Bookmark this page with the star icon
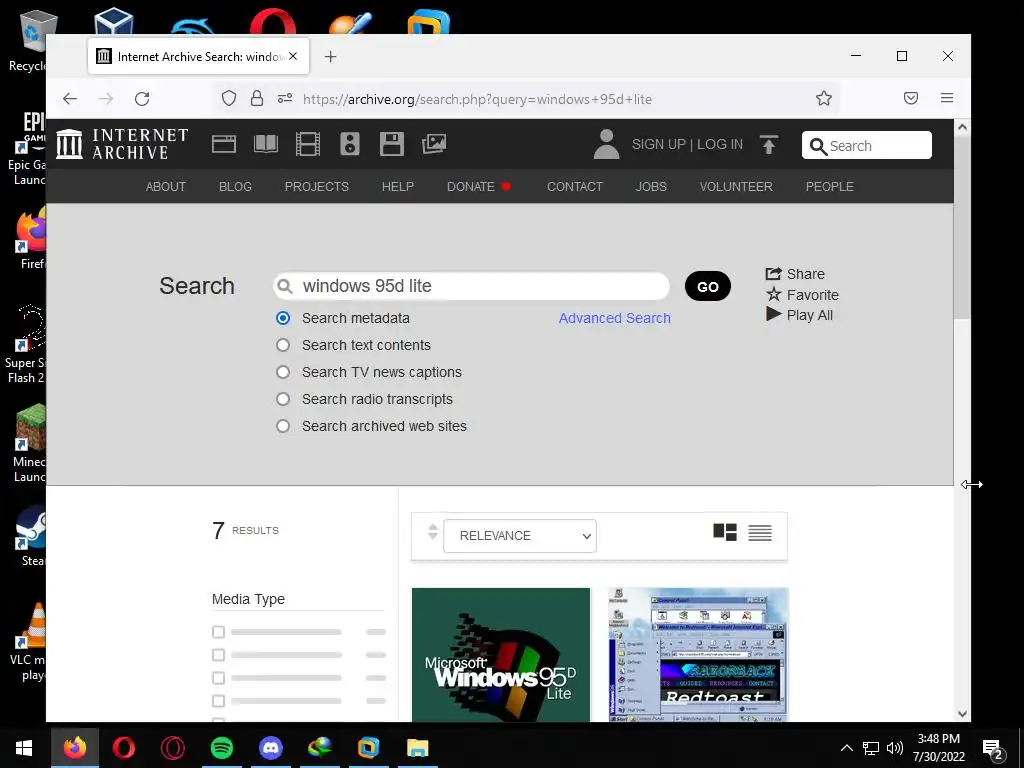The width and height of the screenshot is (1024, 768). tap(824, 99)
